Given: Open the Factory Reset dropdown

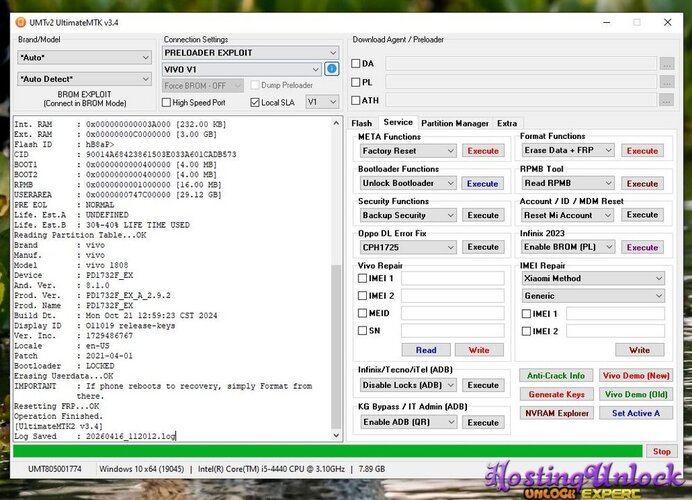Looking at the screenshot, I should (408, 151).
